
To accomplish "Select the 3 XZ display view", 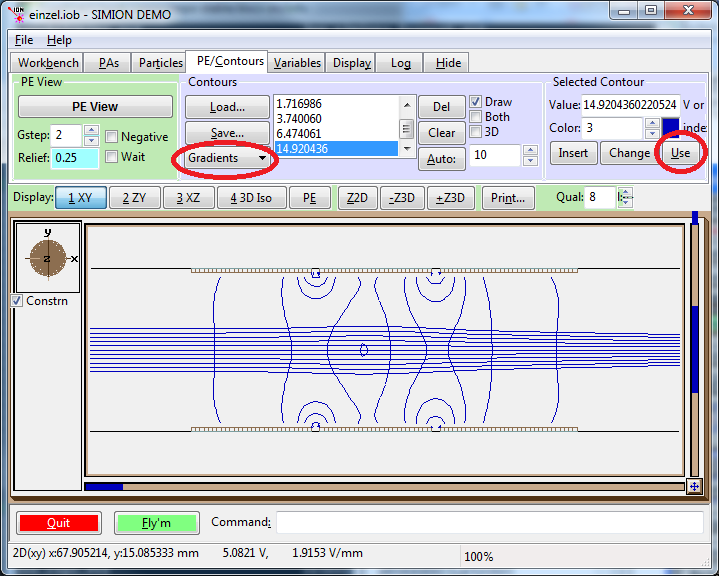I will click(x=188, y=198).
